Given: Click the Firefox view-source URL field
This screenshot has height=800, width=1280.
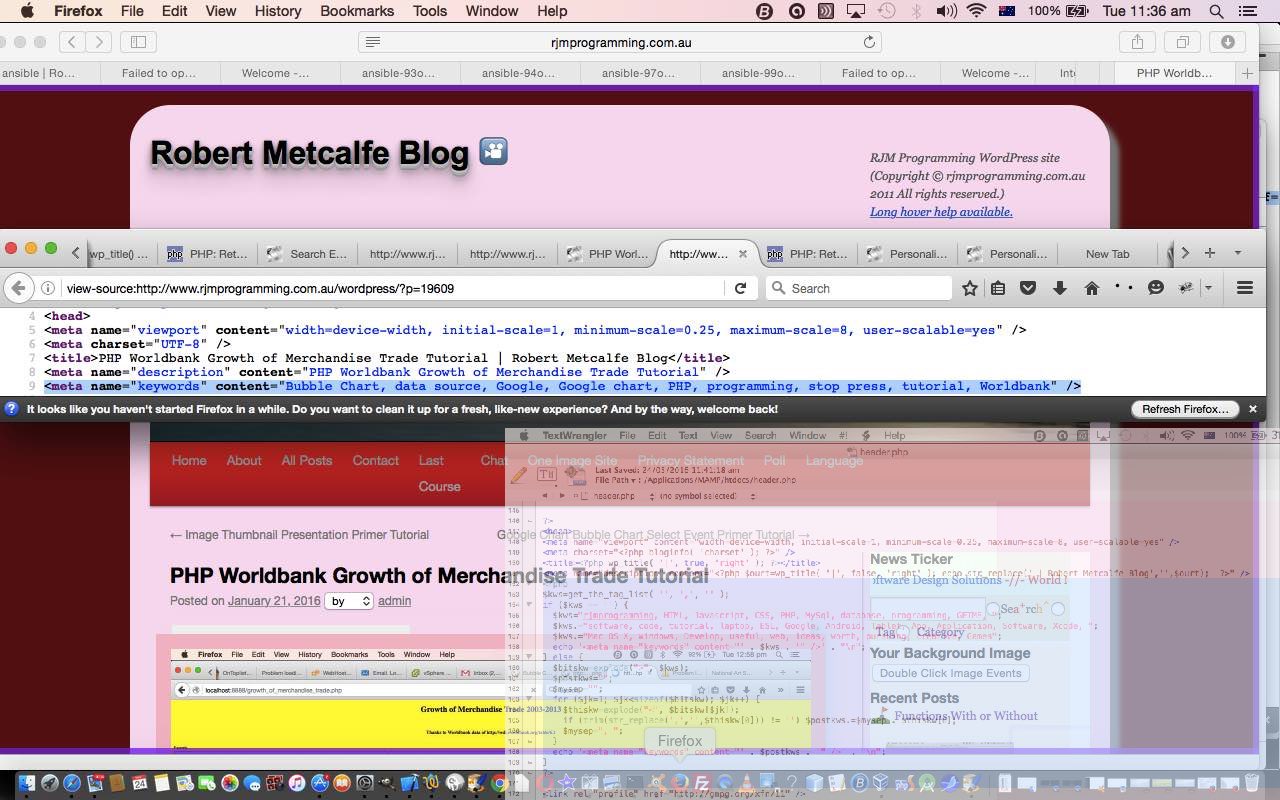Looking at the screenshot, I should click(394, 288).
